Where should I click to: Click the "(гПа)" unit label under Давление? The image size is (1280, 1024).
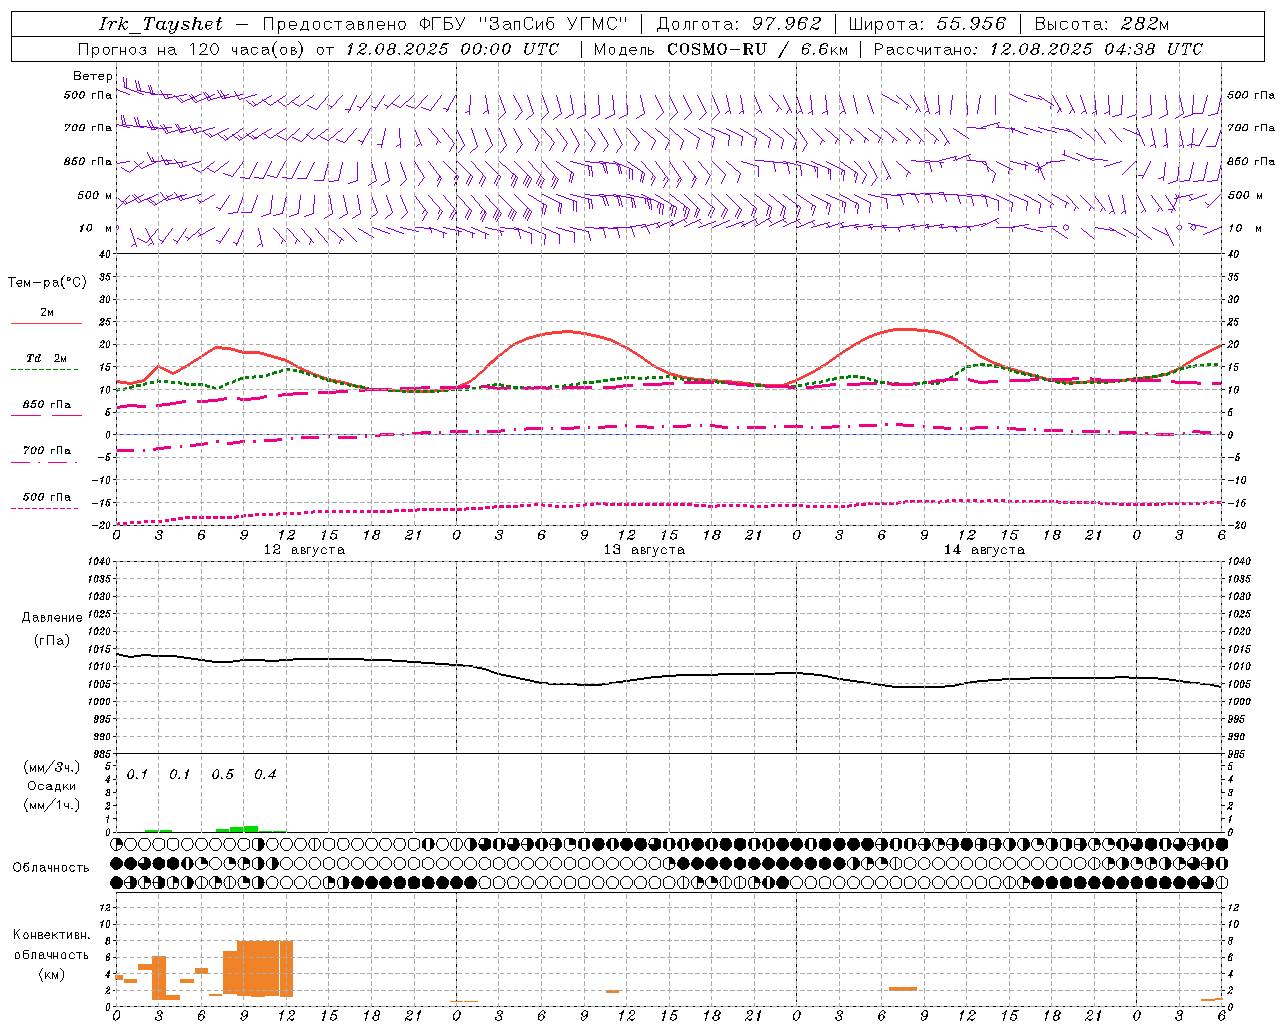point(52,641)
